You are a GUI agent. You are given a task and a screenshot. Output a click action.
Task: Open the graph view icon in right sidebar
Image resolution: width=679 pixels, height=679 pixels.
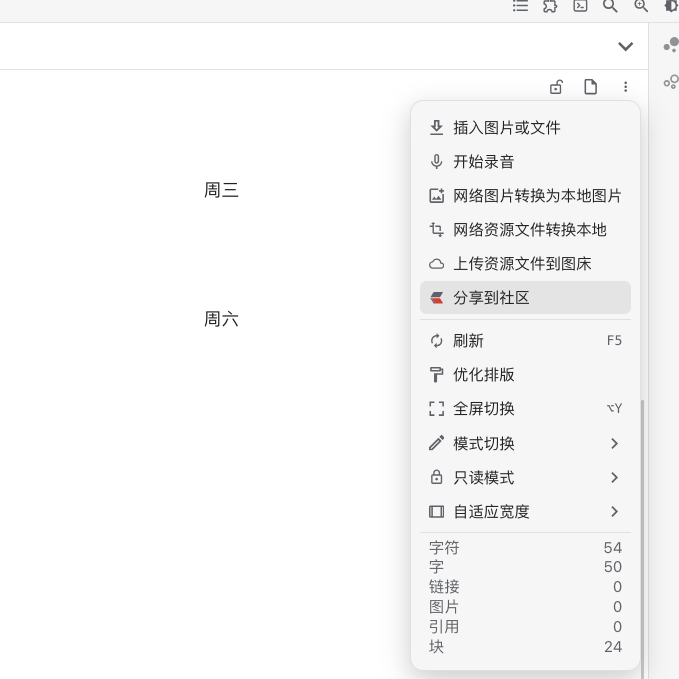[x=671, y=45]
